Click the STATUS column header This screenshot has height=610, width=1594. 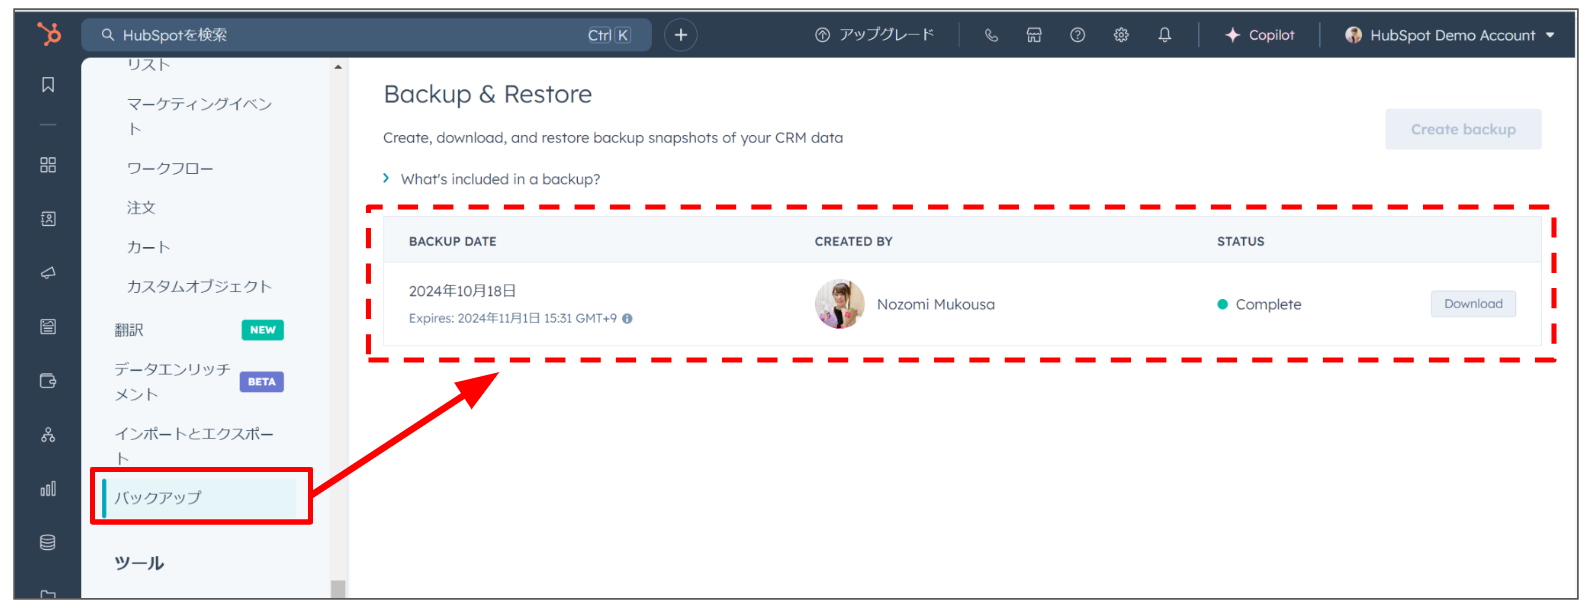coord(1241,241)
